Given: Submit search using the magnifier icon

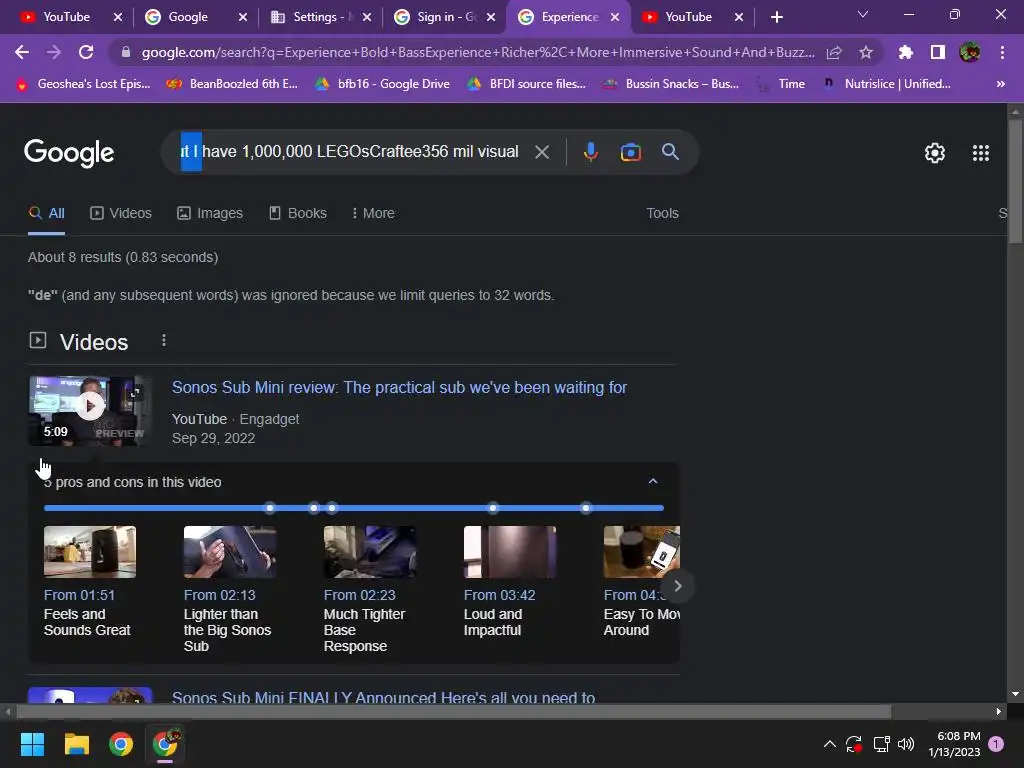Looking at the screenshot, I should click(670, 152).
